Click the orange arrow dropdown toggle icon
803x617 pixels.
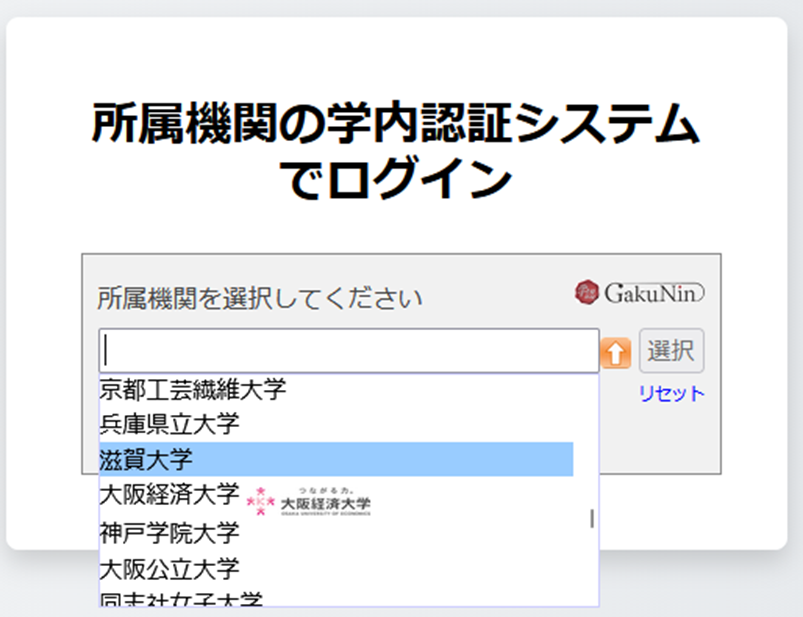(x=616, y=352)
